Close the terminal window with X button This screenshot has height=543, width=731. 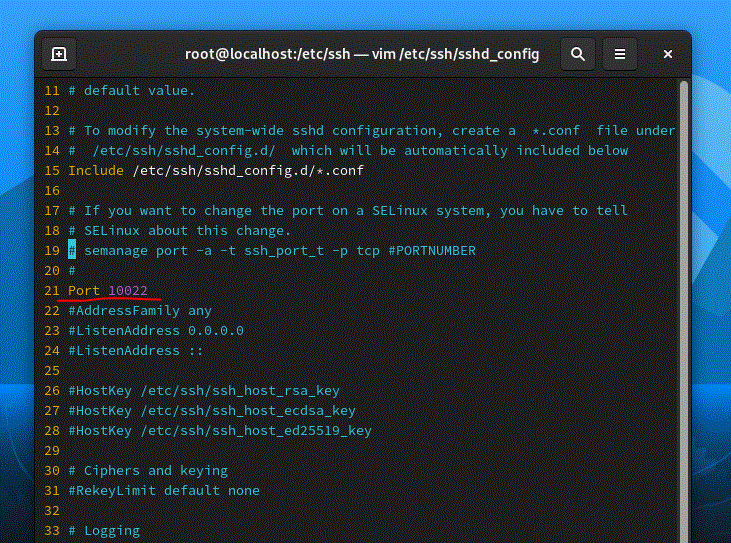pyautogui.click(x=668, y=54)
